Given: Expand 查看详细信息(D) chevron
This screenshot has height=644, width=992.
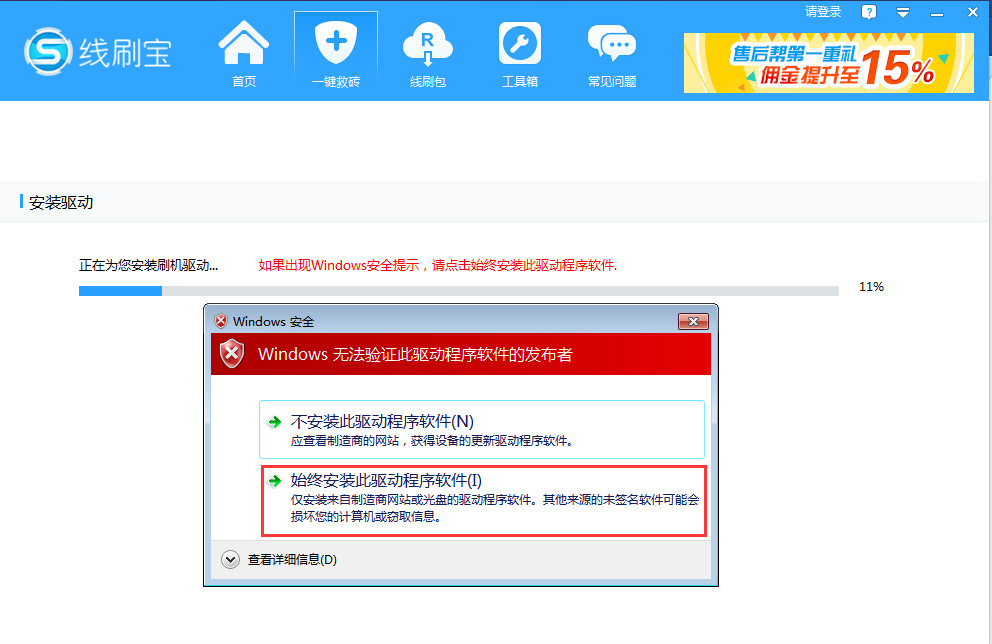Looking at the screenshot, I should pos(230,559).
